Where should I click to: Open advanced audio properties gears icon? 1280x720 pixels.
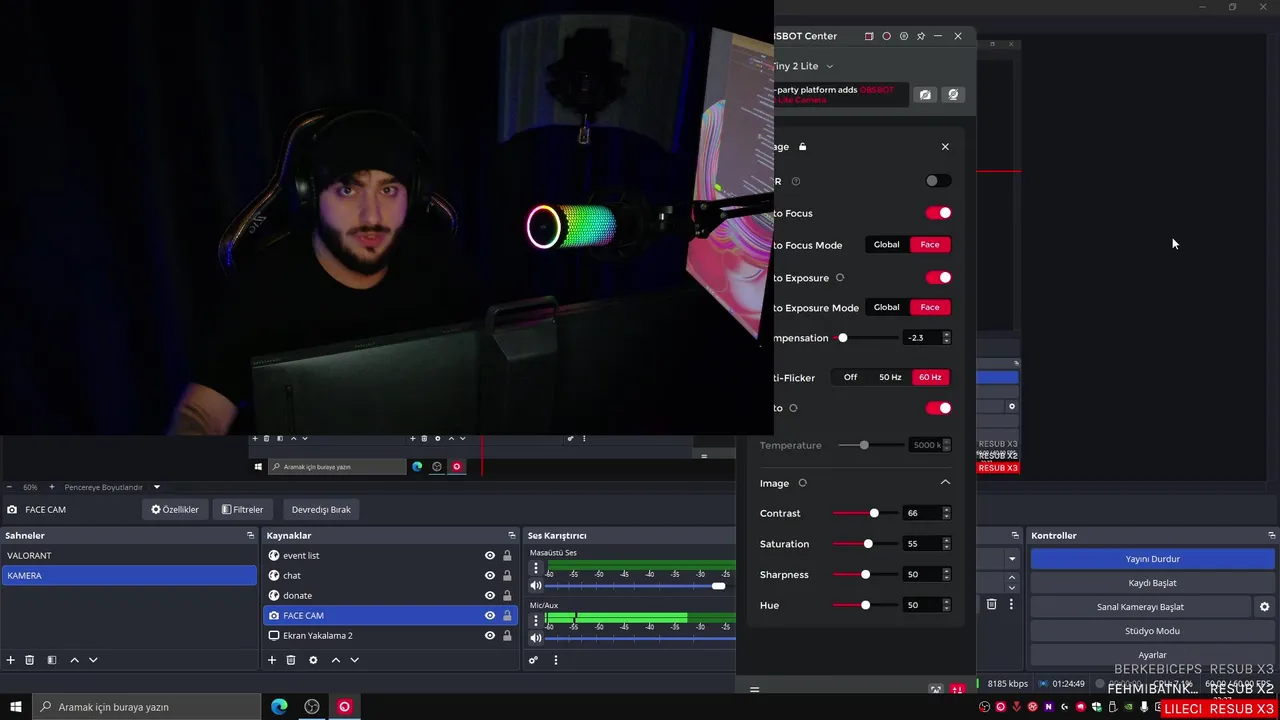tap(533, 660)
